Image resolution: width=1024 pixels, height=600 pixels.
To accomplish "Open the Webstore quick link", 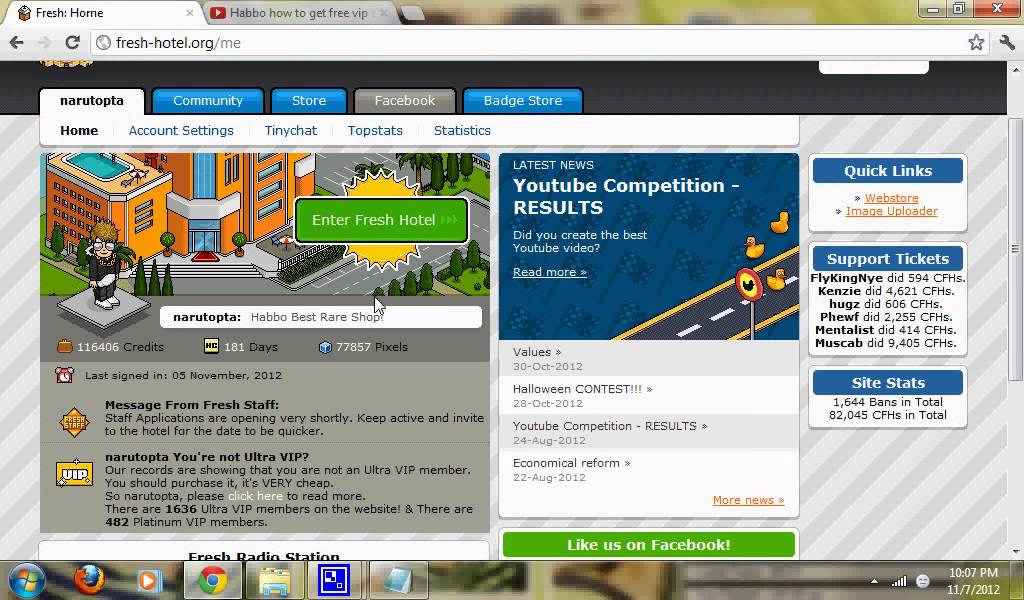I will point(891,198).
